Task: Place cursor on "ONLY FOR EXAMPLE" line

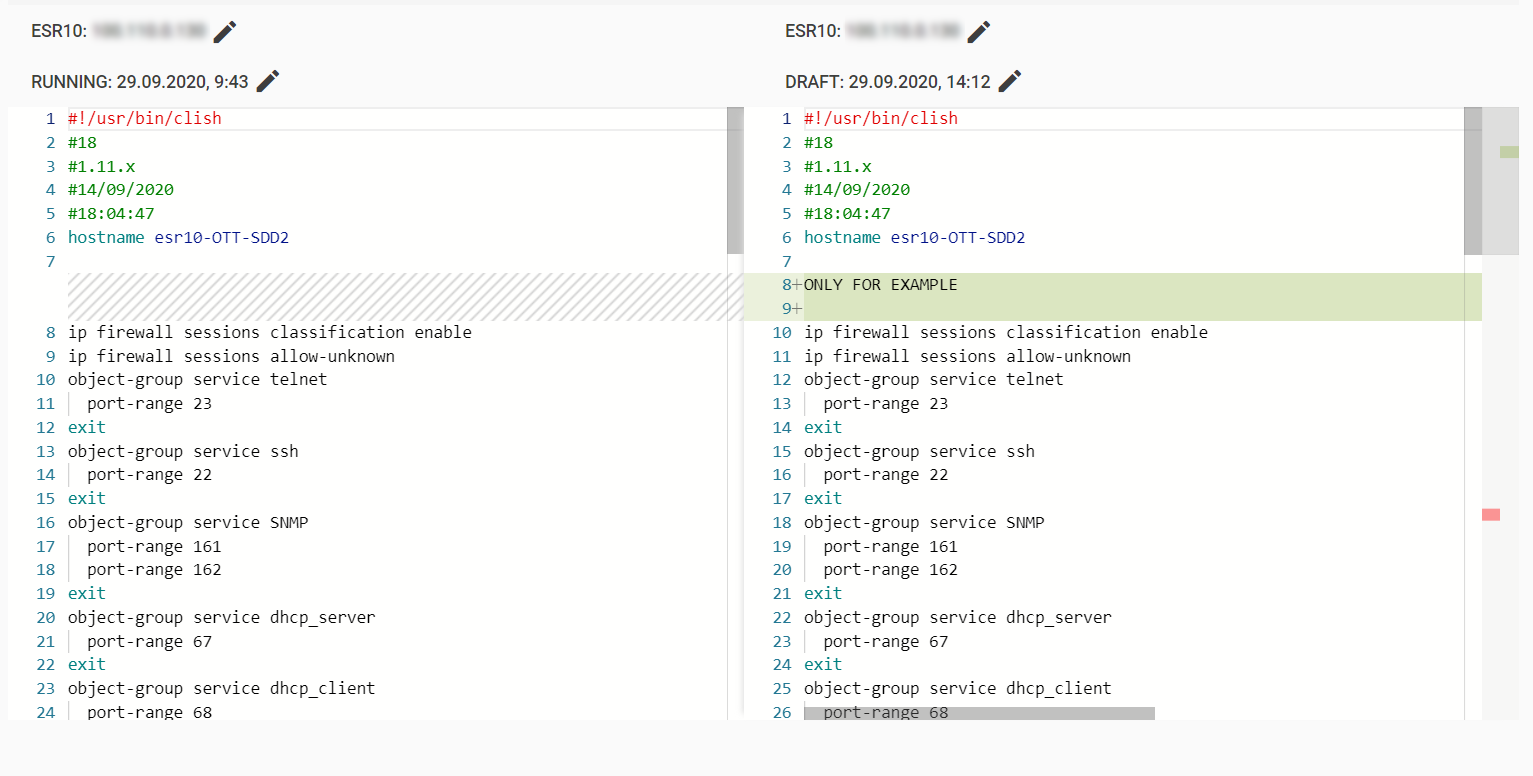Action: 880,285
